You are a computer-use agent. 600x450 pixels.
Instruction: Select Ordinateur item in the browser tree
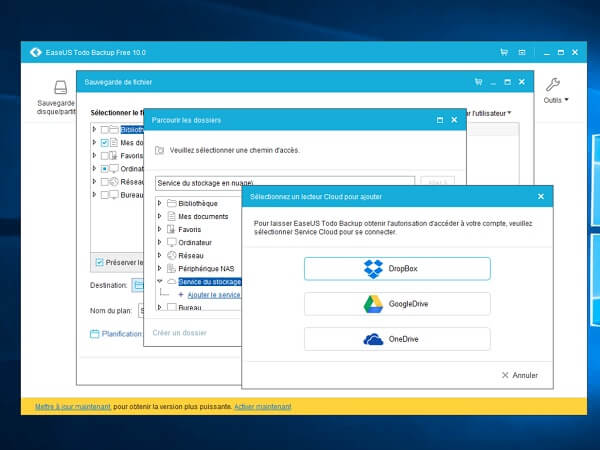[195, 243]
